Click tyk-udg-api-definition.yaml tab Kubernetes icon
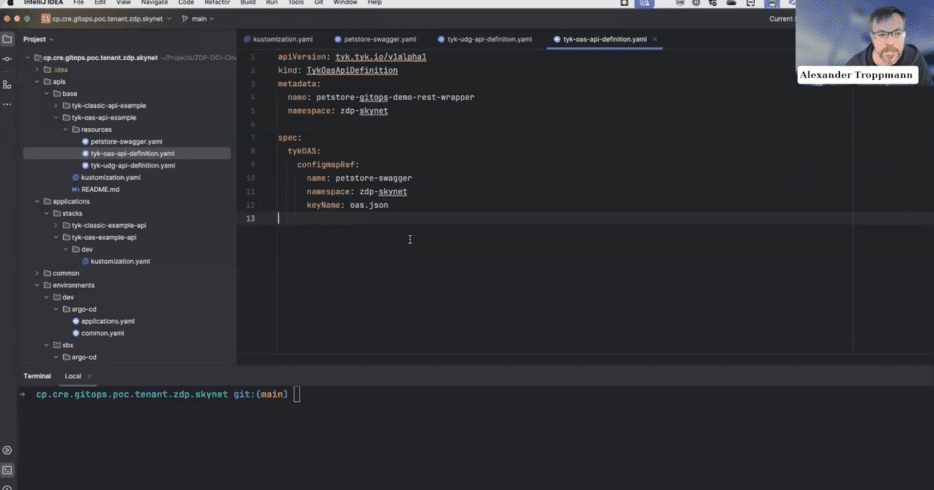This screenshot has height=490, width=934. (441, 39)
